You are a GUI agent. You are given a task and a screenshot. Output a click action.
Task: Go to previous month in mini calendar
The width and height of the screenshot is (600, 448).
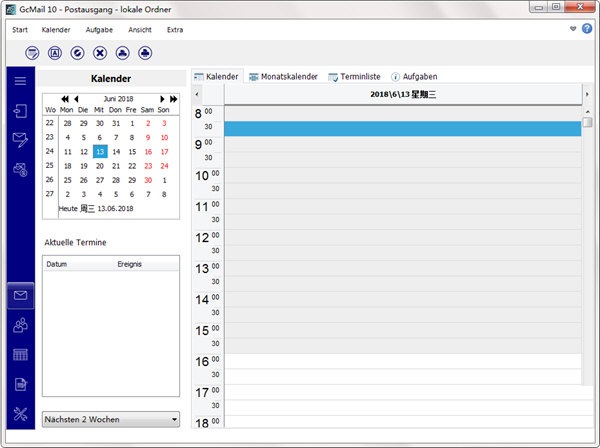click(76, 99)
